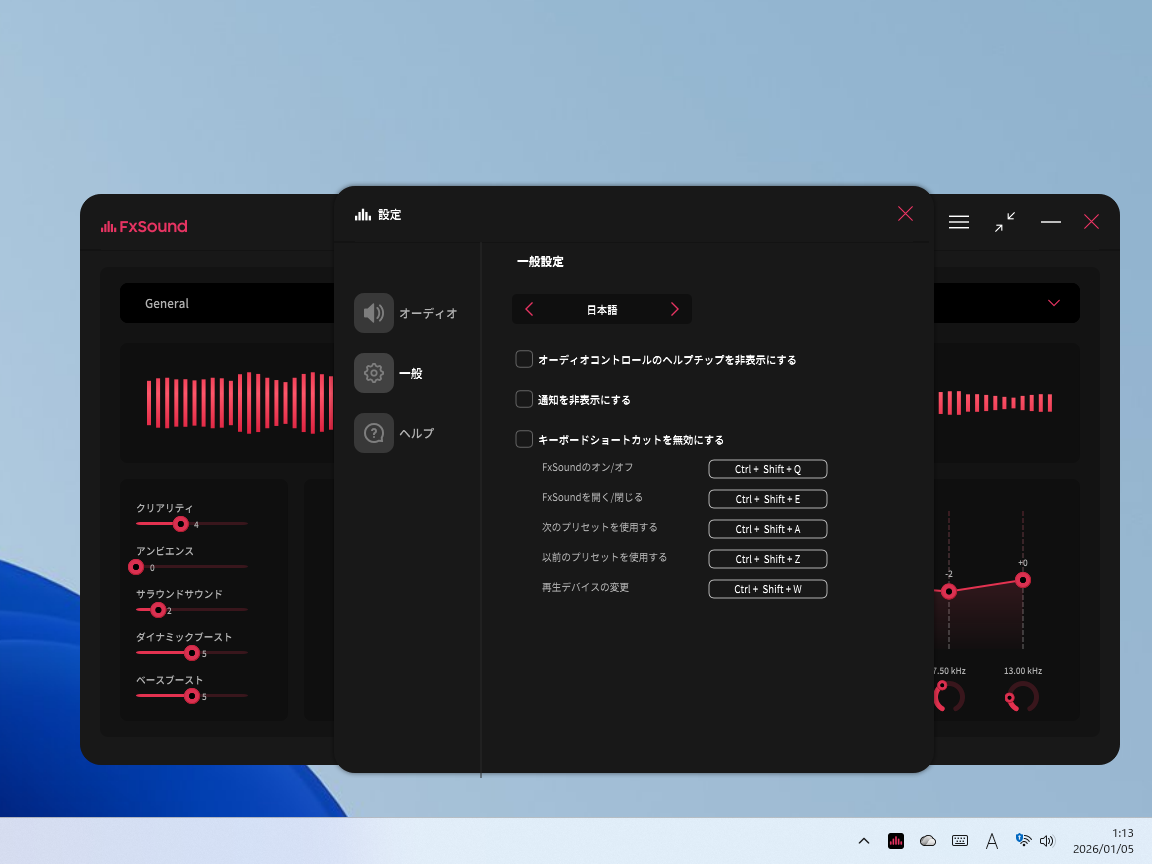Click the IME input mode A indicator
This screenshot has width=1152, height=864.
[x=992, y=841]
